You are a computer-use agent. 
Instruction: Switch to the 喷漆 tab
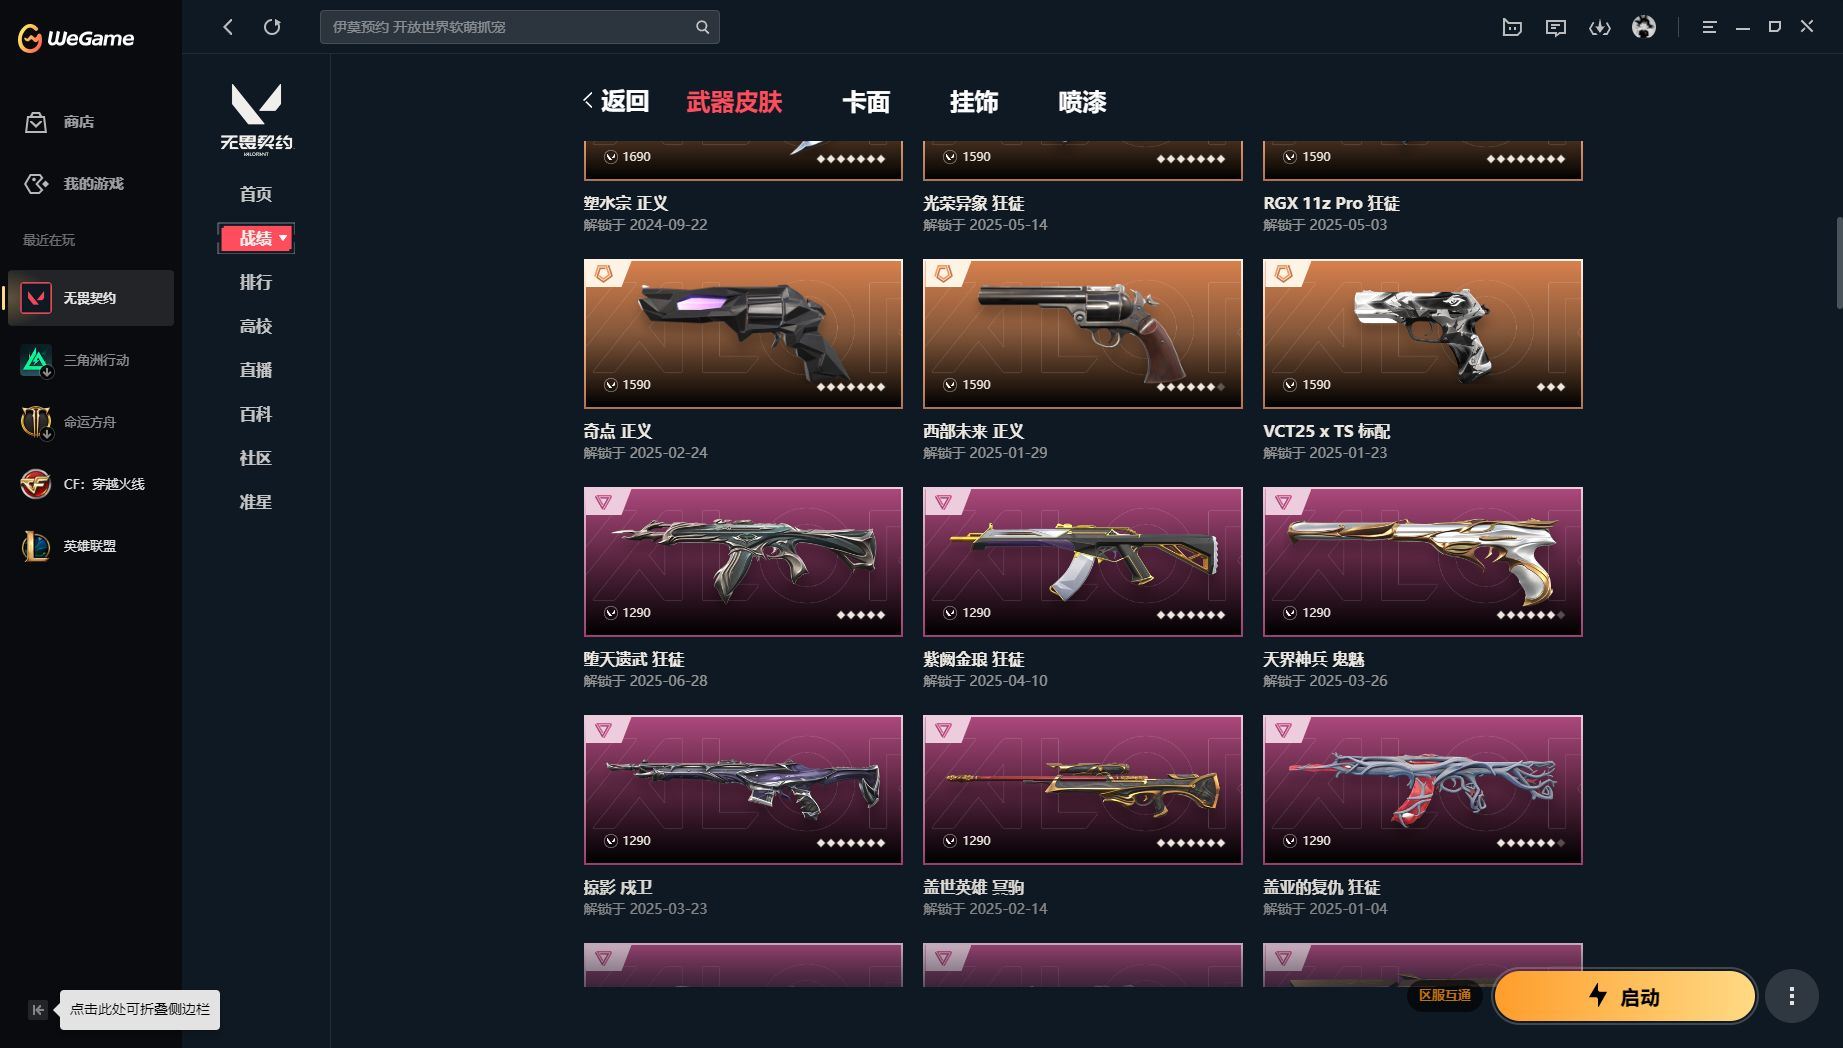click(1082, 102)
